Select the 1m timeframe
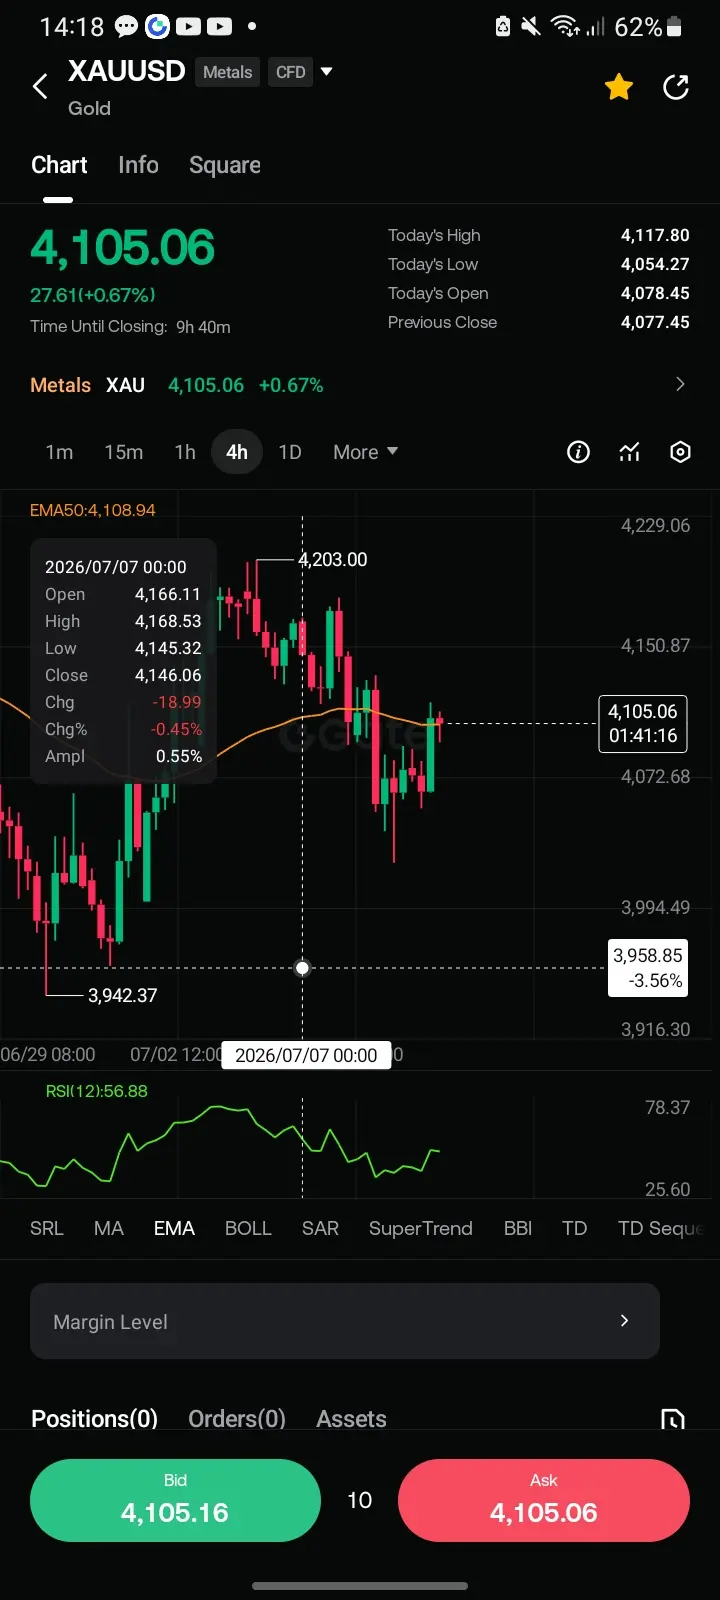 pos(59,452)
